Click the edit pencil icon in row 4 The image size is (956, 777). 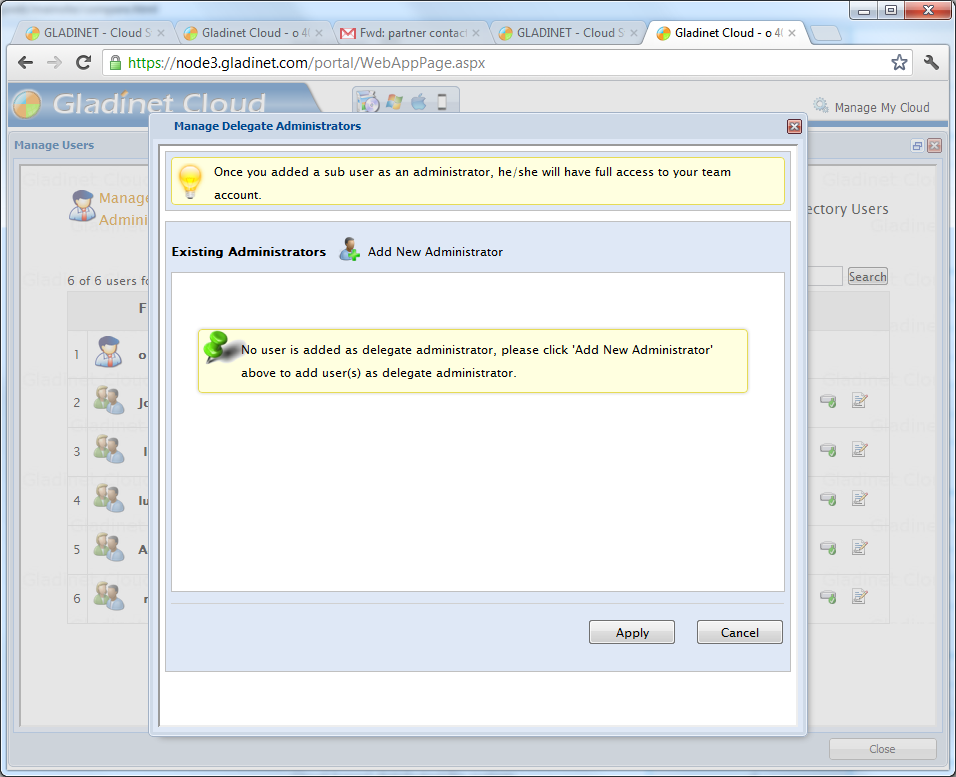click(x=860, y=498)
